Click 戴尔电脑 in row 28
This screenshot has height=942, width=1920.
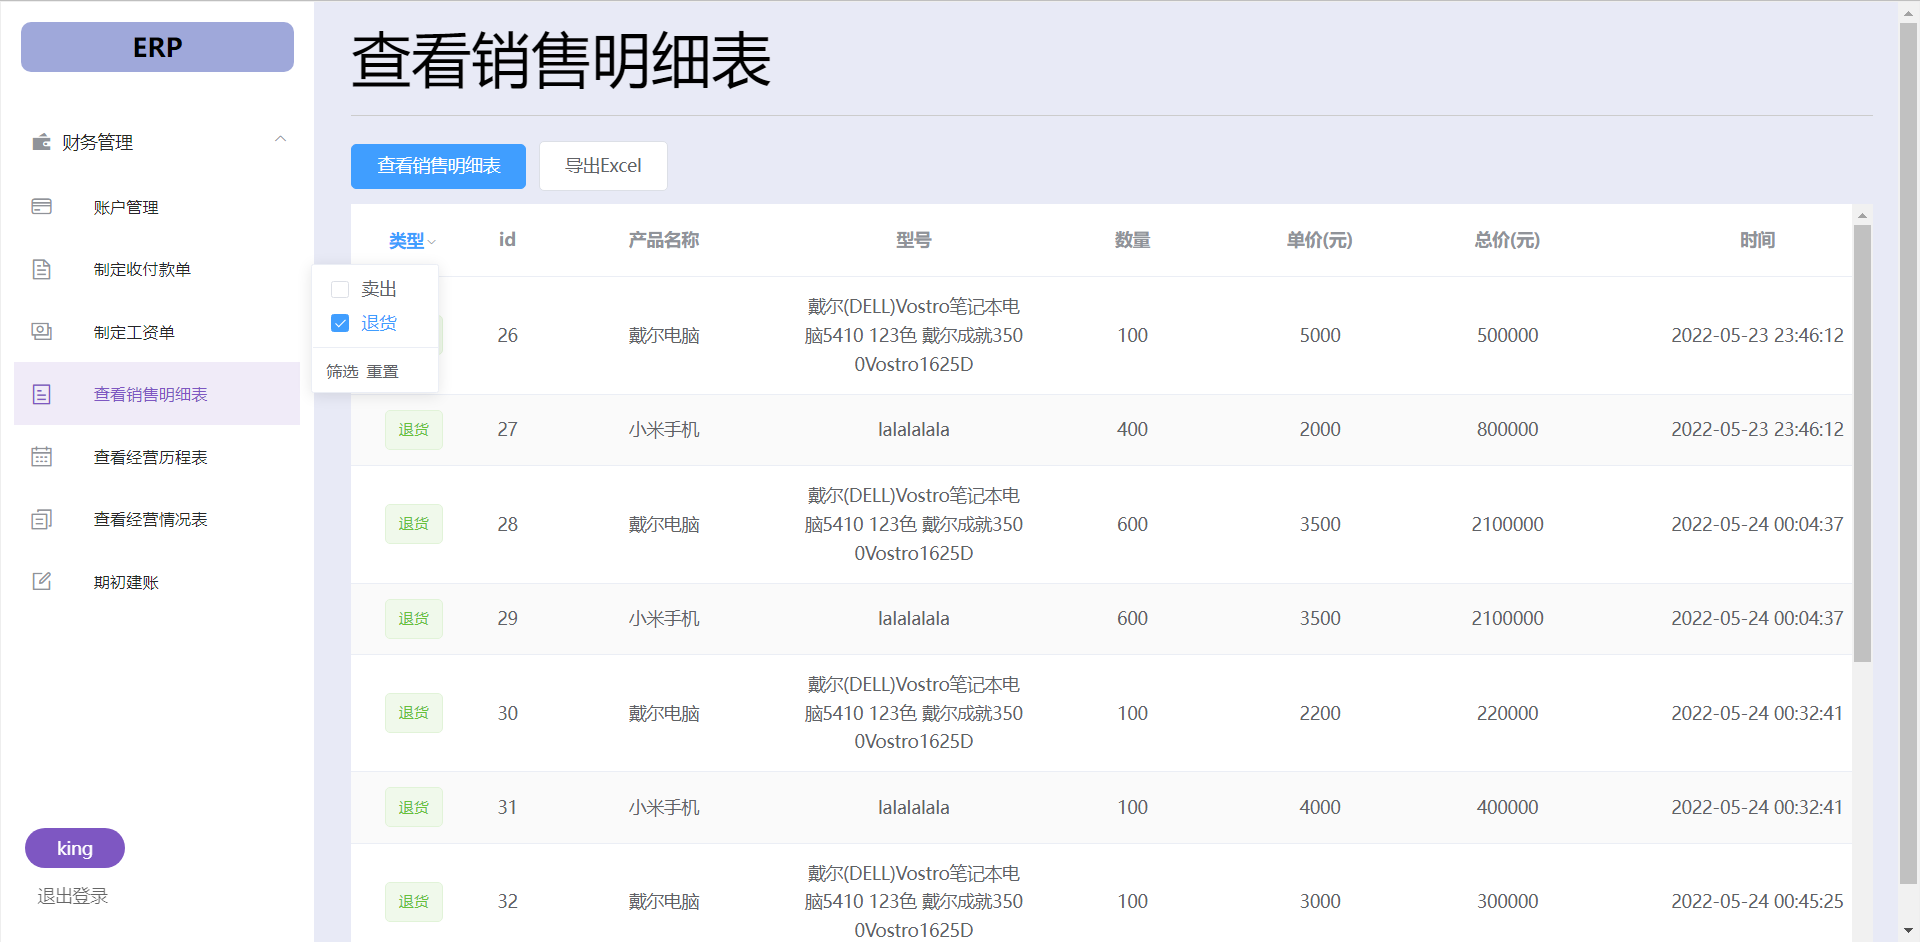pos(664,525)
